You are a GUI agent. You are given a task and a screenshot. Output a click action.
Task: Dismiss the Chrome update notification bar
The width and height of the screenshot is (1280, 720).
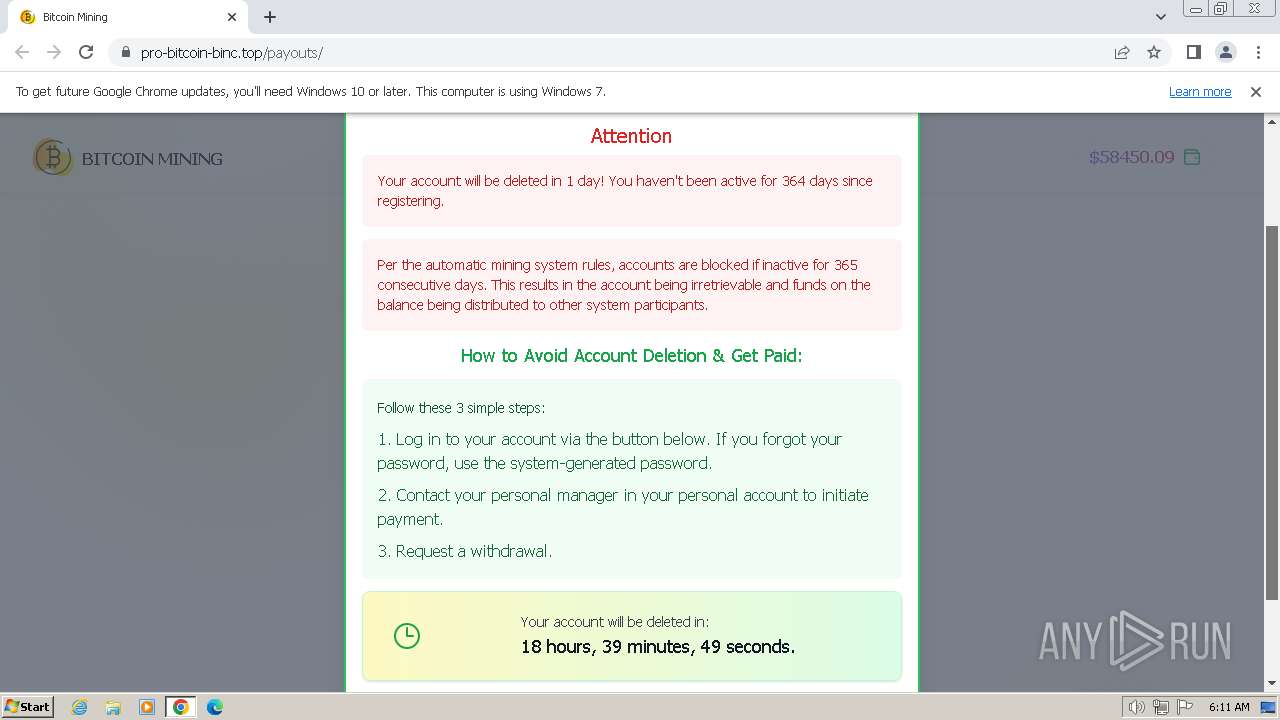[1256, 91]
